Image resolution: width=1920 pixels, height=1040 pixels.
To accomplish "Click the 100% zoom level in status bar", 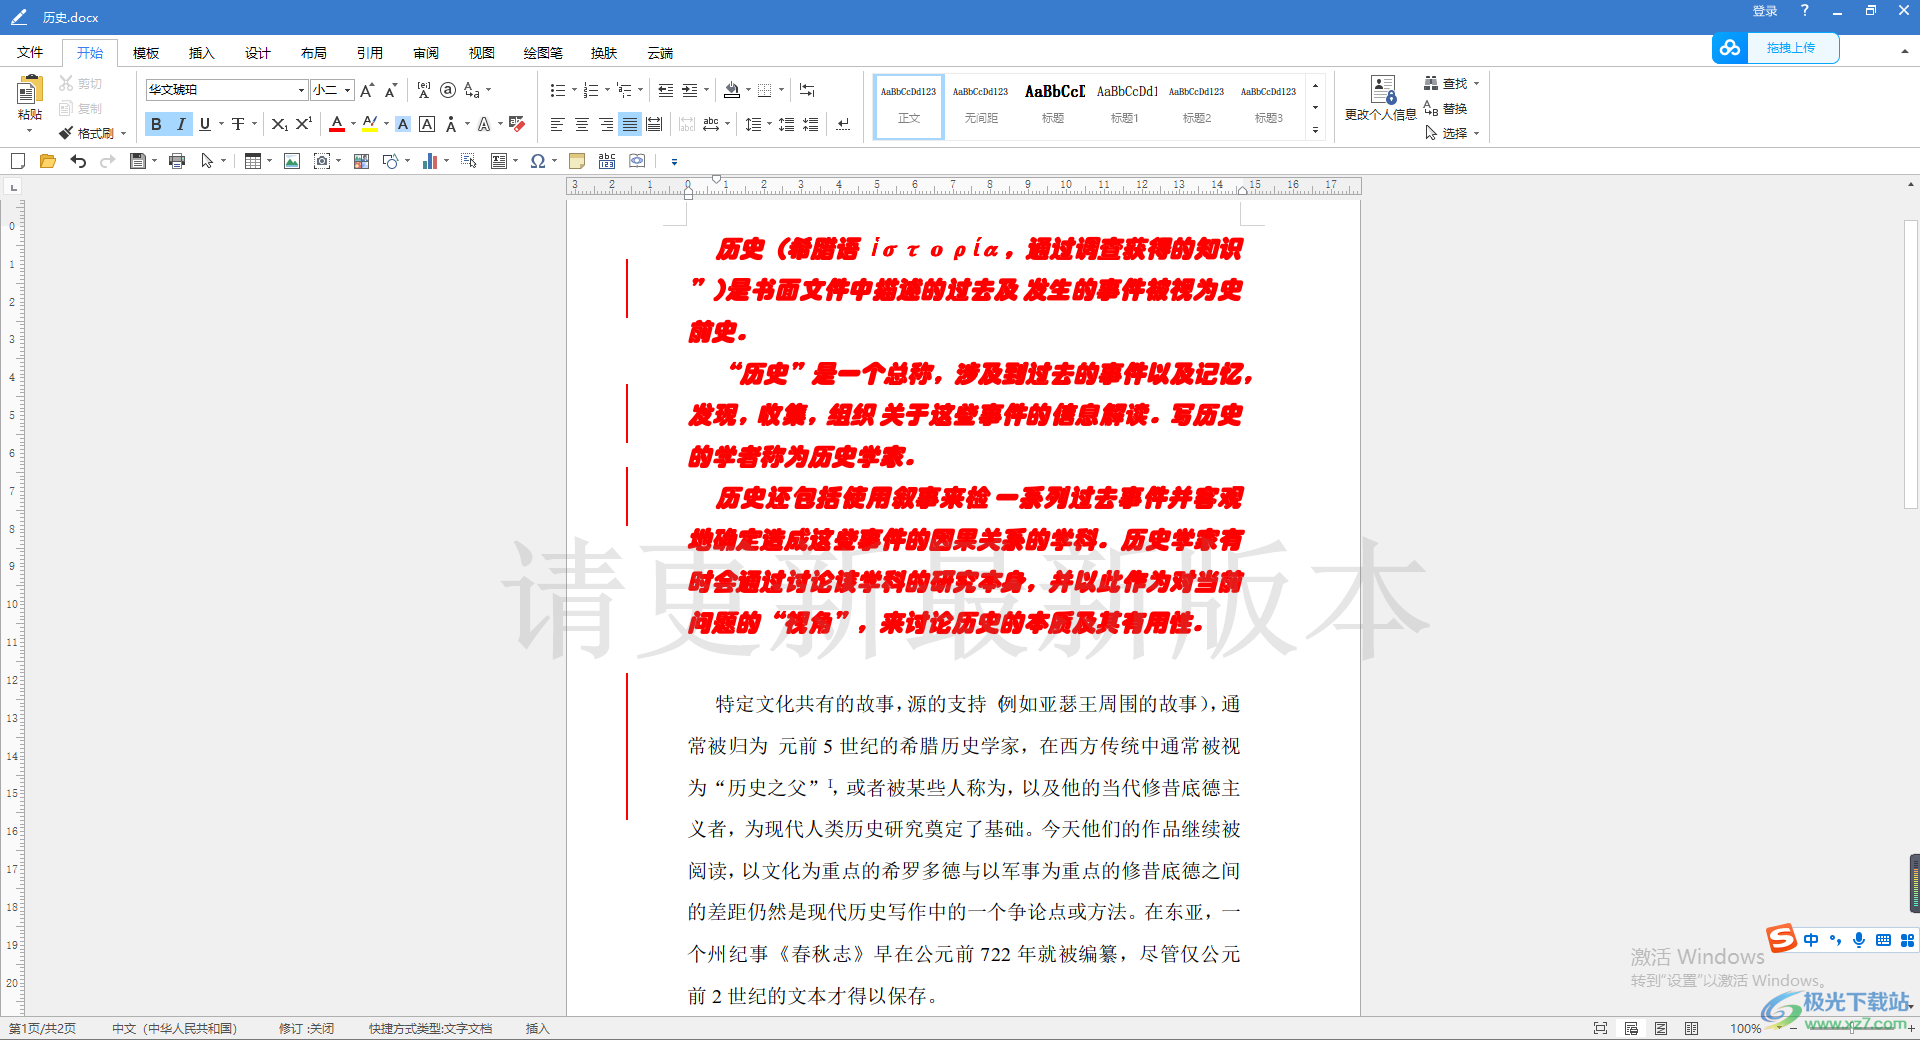I will 1745,1028.
